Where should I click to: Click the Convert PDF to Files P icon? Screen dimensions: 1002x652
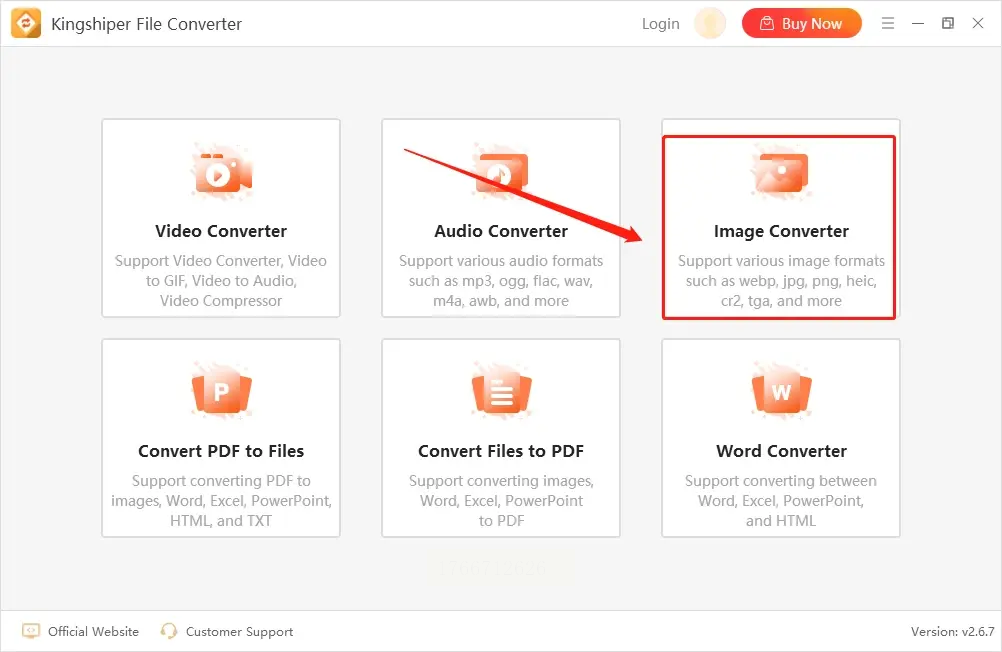pos(222,391)
